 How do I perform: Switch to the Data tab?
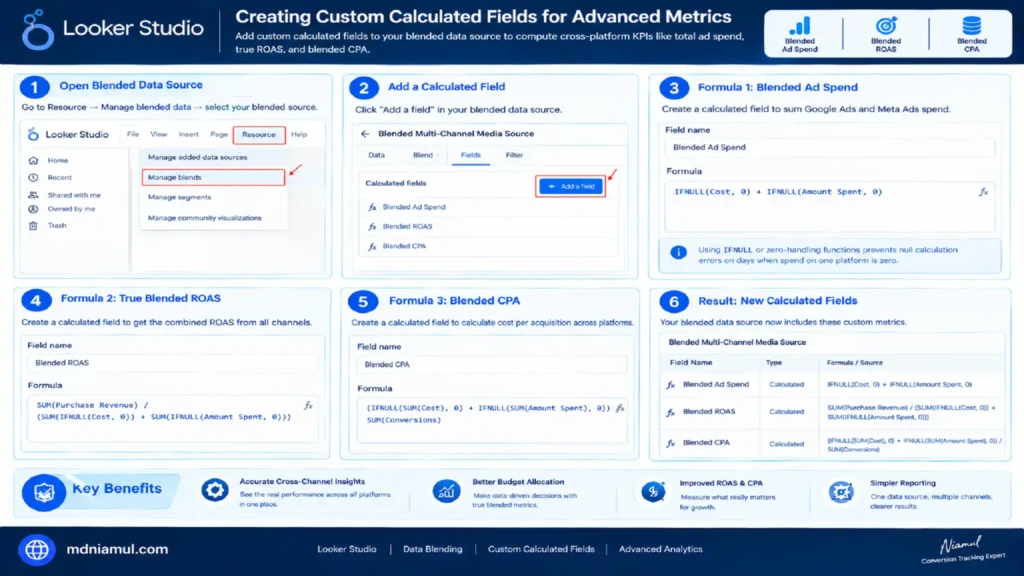point(376,155)
